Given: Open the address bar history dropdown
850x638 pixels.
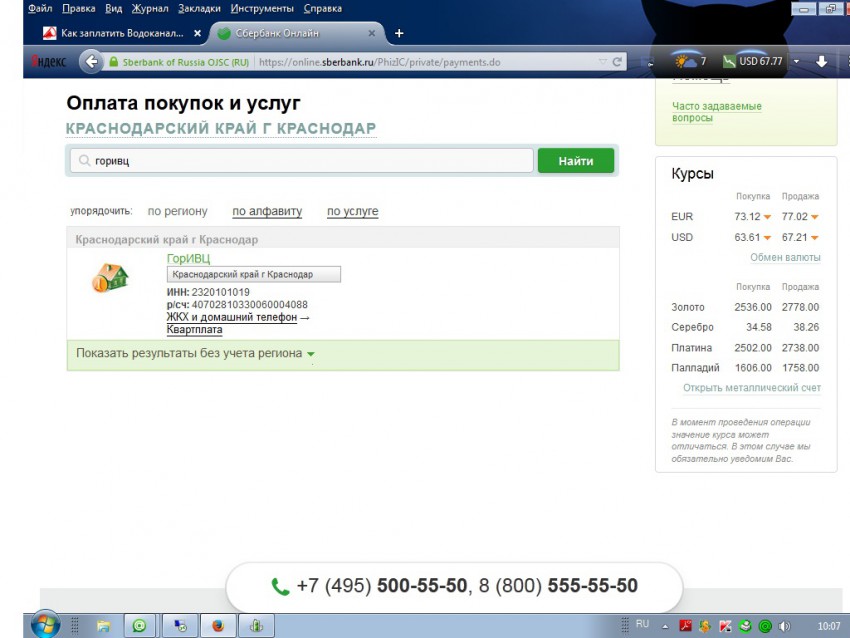Looking at the screenshot, I should click(602, 62).
